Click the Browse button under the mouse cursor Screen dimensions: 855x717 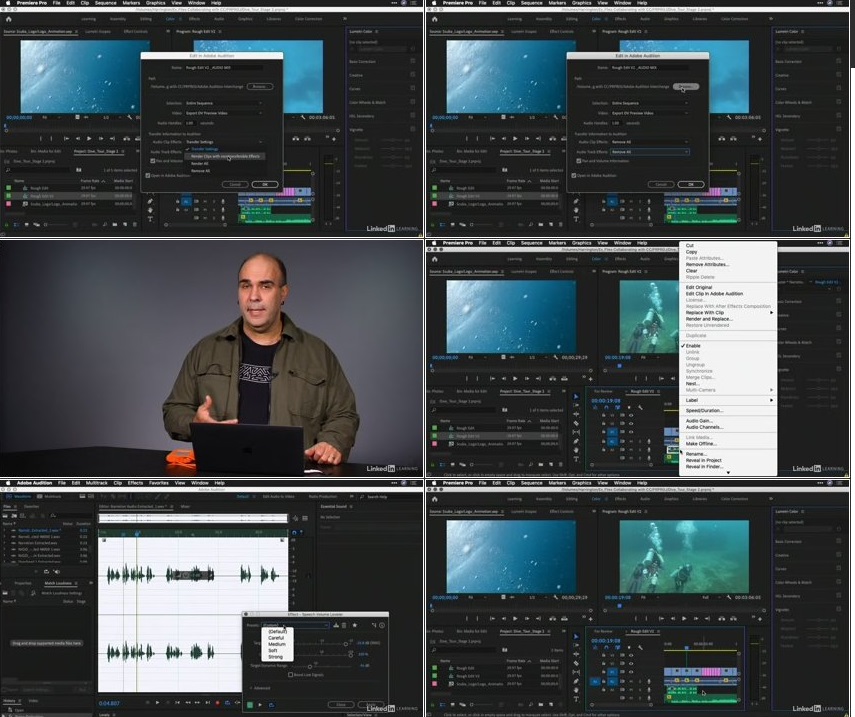(685, 86)
